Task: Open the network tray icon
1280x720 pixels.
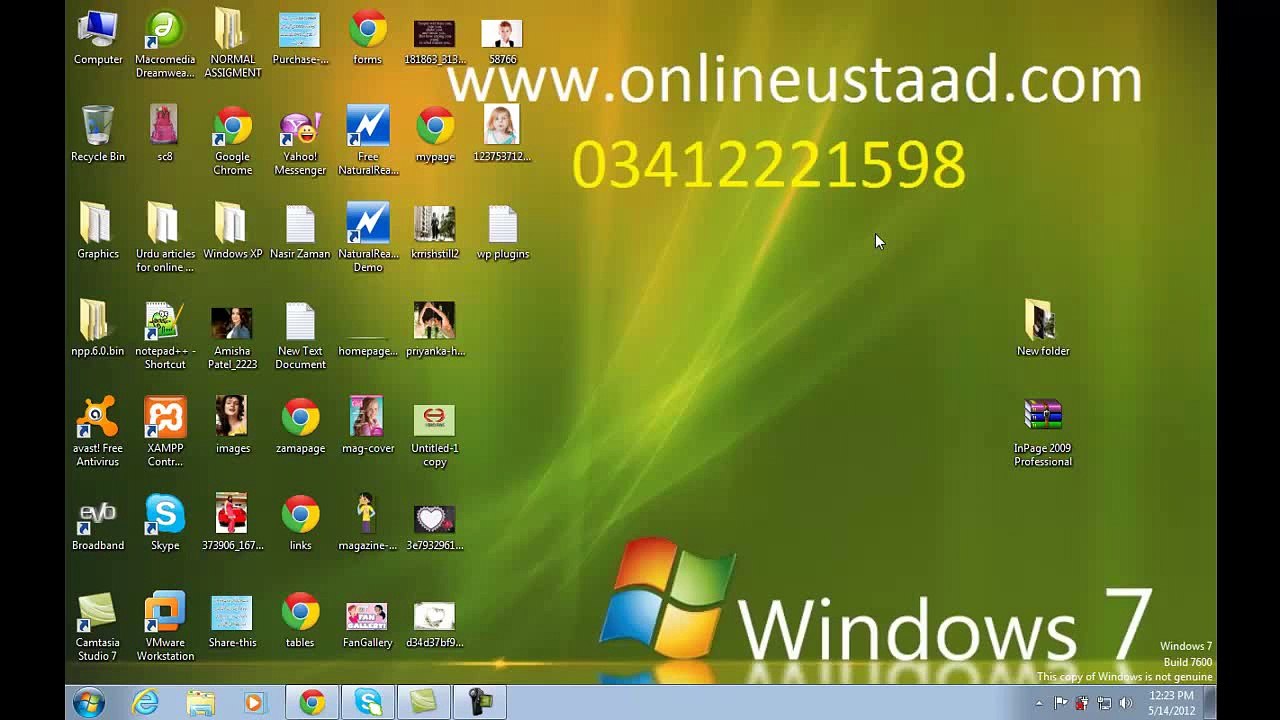Action: [1104, 704]
